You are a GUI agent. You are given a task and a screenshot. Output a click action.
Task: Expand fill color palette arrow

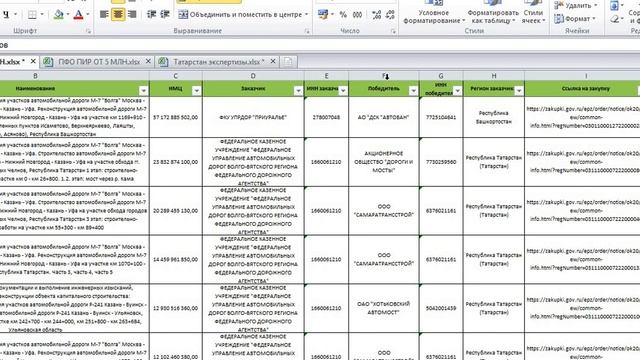coord(68,15)
